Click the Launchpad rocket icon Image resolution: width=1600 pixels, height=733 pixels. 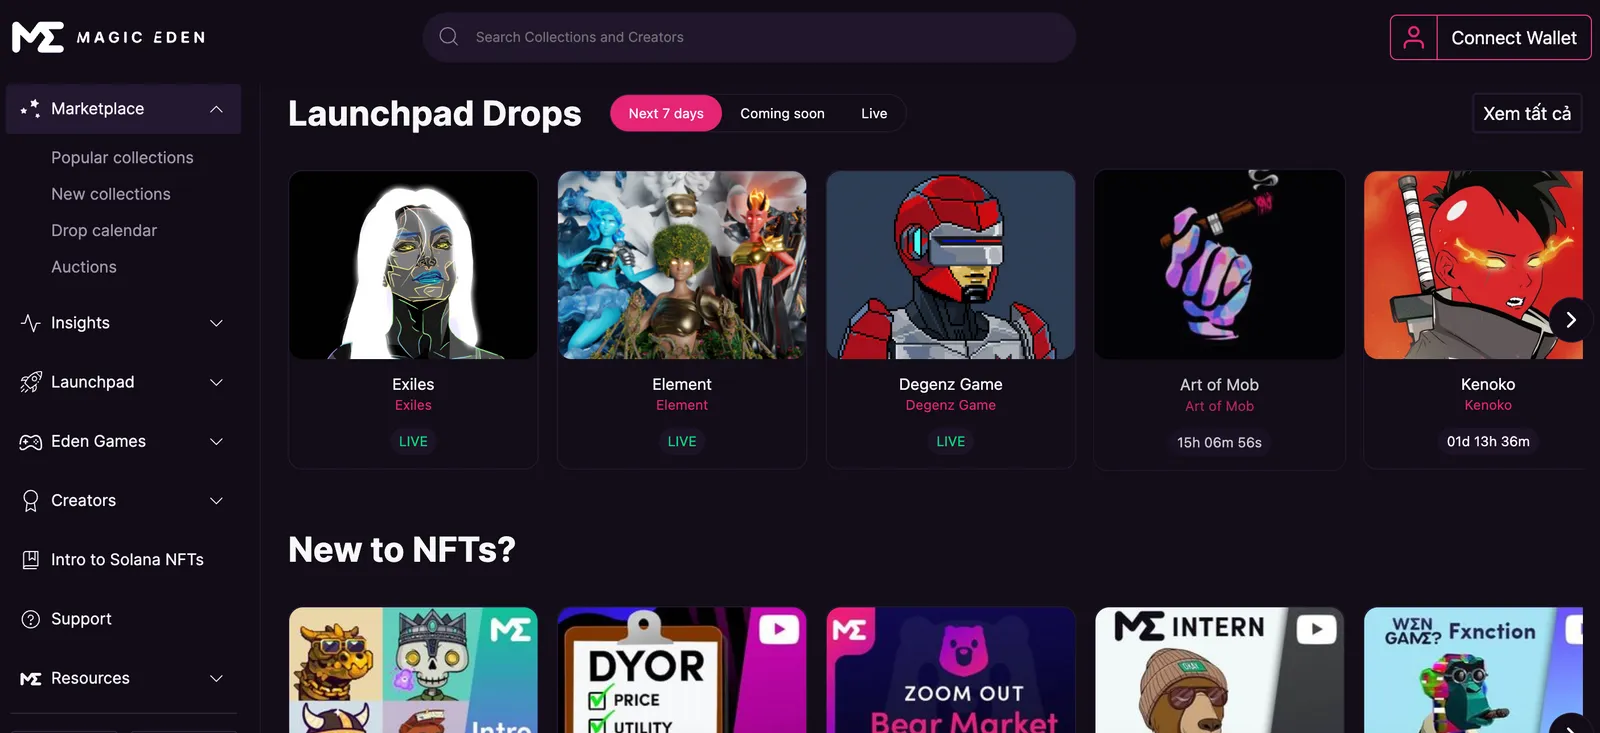coord(31,382)
